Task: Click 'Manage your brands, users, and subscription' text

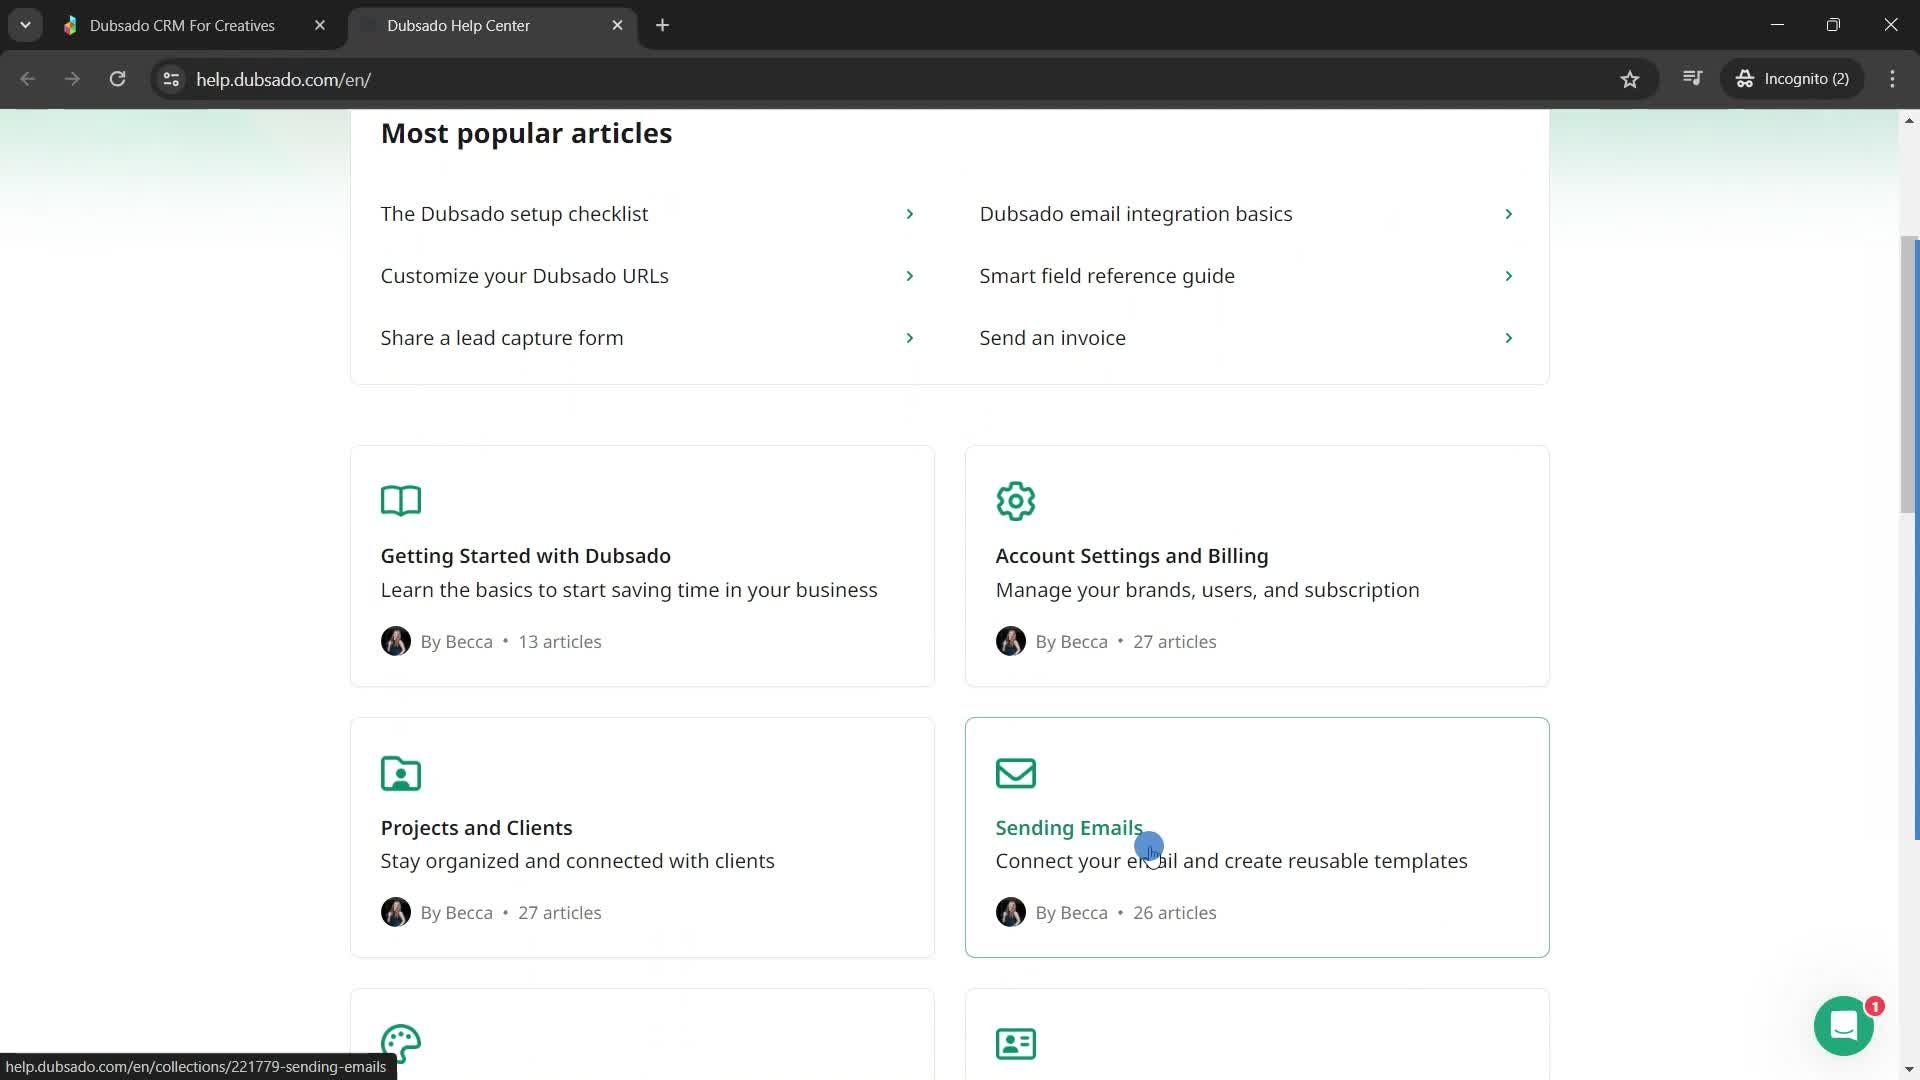Action: (x=1207, y=590)
